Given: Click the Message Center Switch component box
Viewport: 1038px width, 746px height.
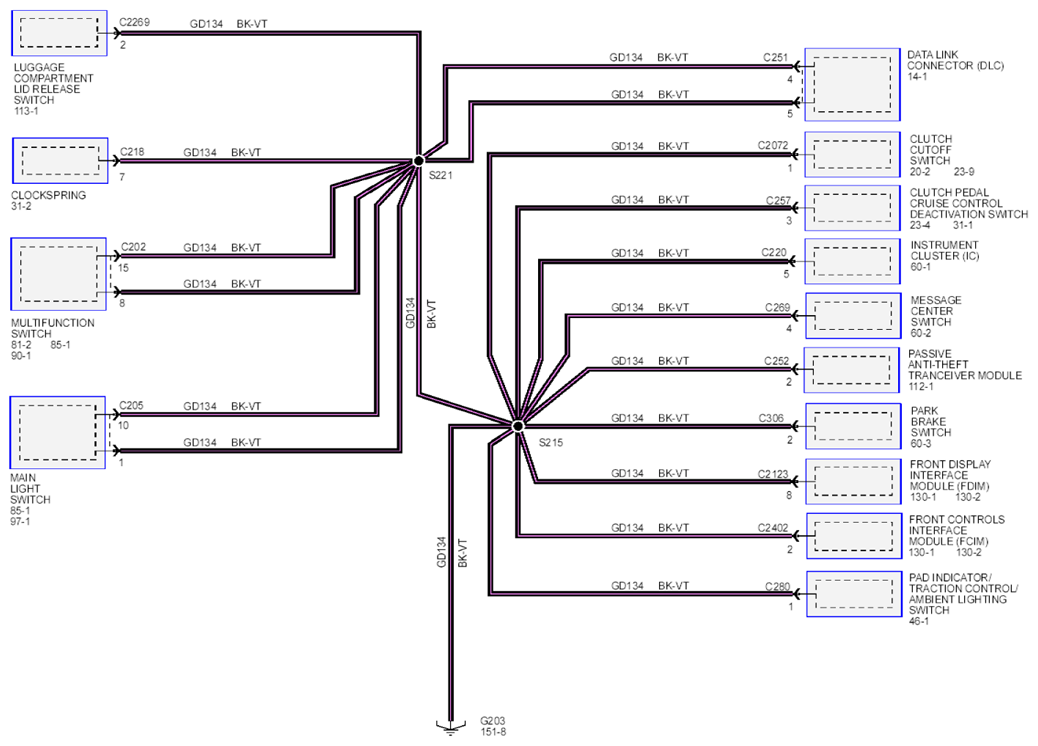Looking at the screenshot, I should [853, 316].
